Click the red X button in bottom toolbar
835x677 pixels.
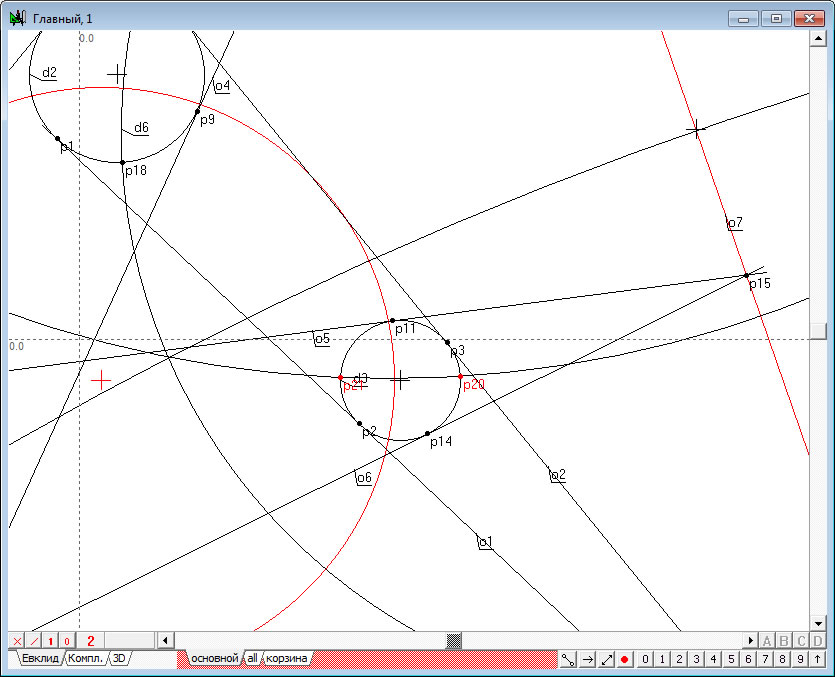17,641
